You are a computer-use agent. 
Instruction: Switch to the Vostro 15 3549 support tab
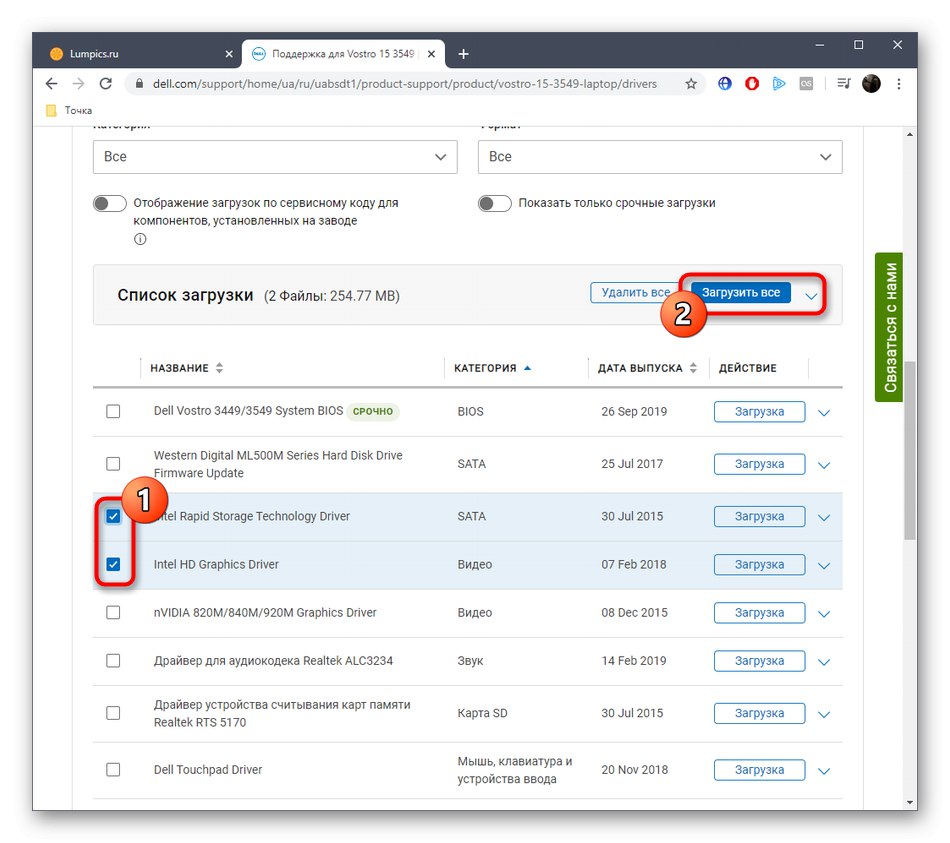[x=344, y=54]
